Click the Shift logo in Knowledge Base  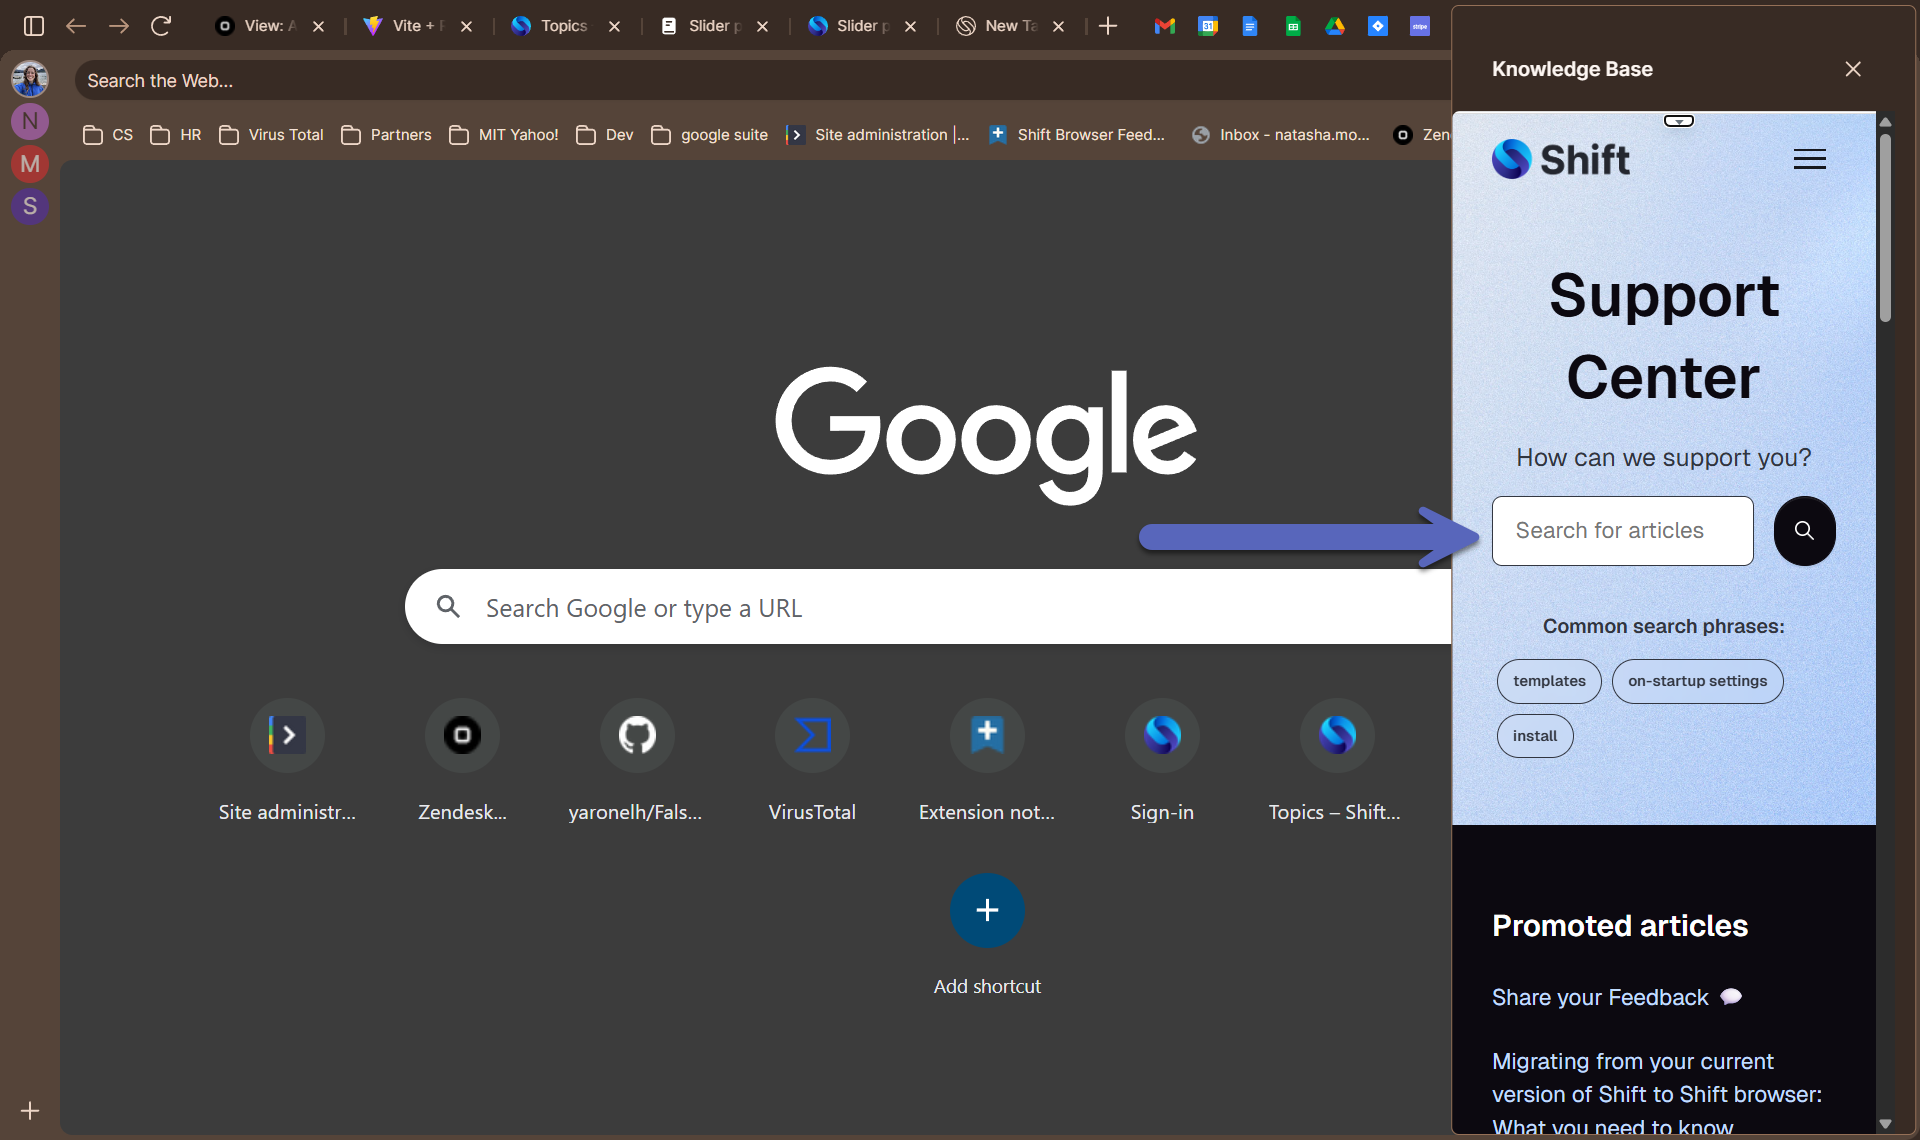click(x=1561, y=159)
